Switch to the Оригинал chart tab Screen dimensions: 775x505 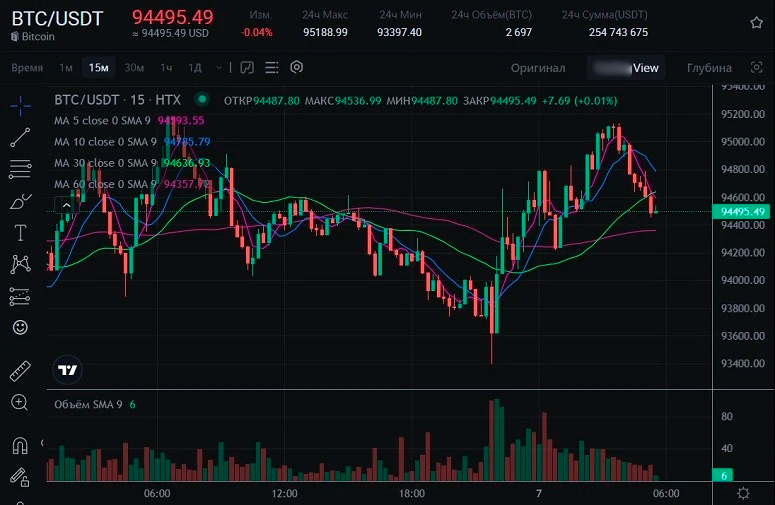(537, 68)
